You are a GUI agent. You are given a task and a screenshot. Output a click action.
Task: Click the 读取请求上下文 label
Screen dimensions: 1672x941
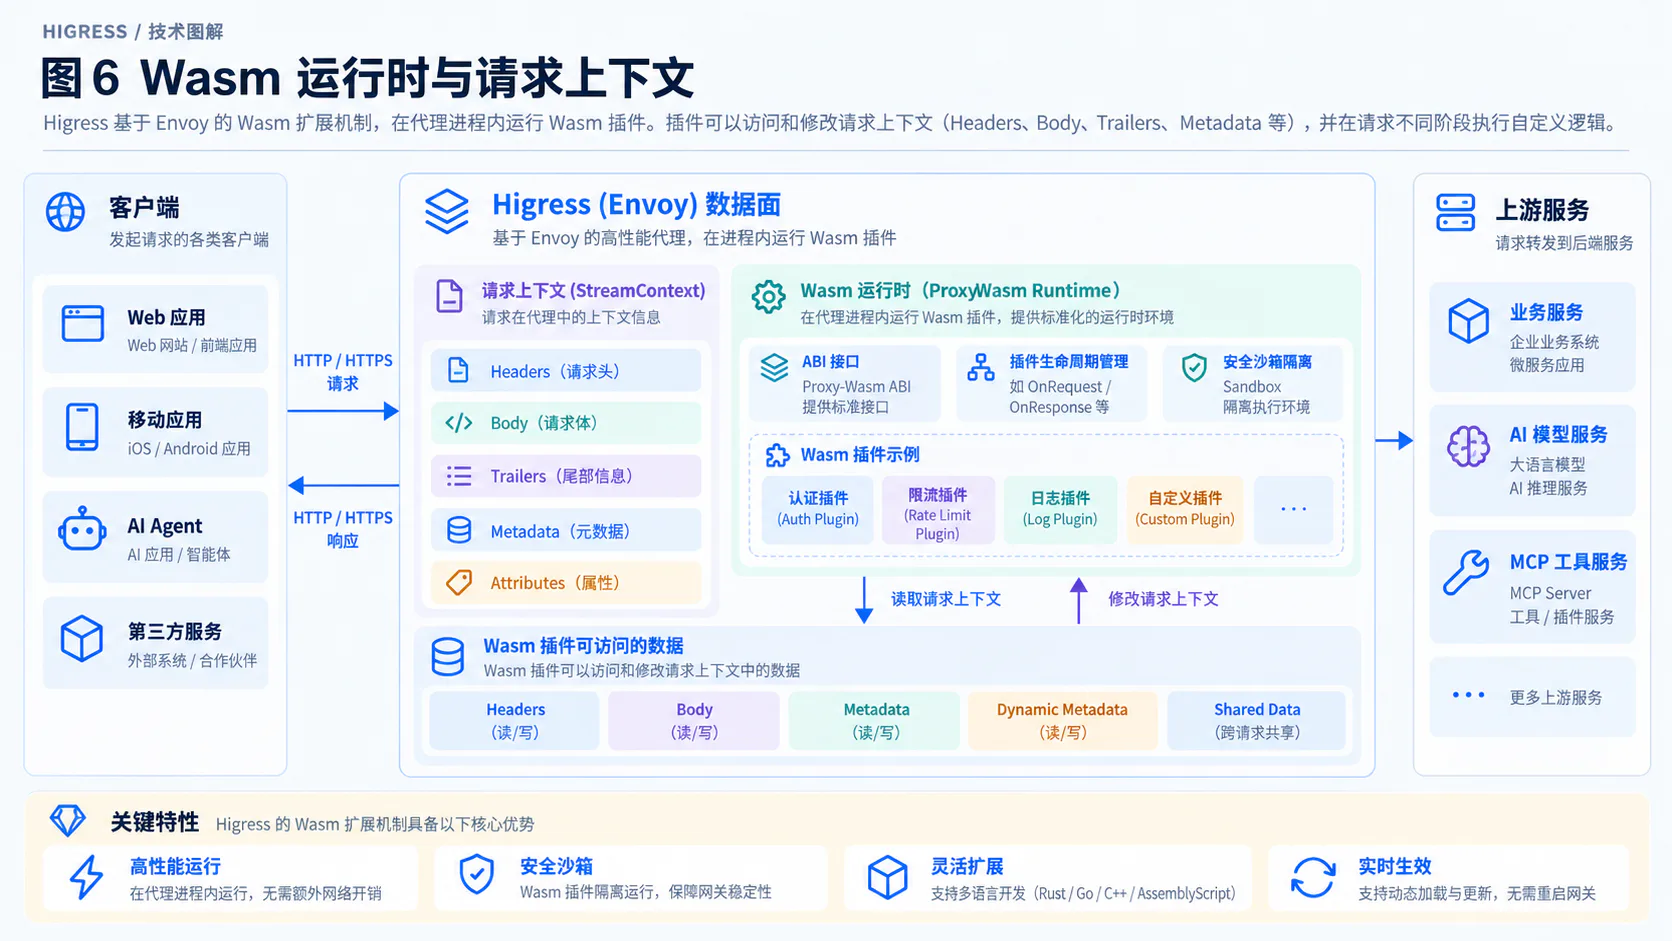click(946, 599)
